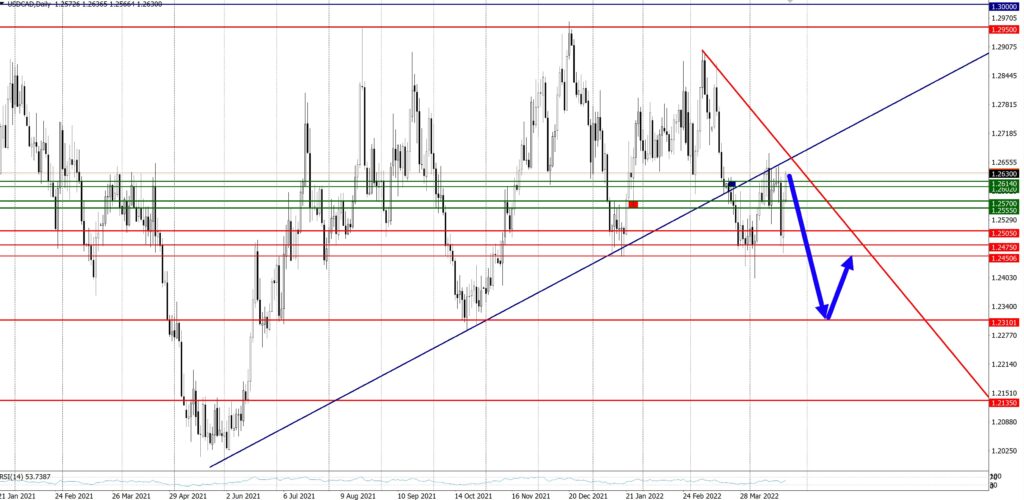This screenshot has height=500, width=1024.
Task: Click the gray chart shift triangle at top
Action: [x=793, y=2]
